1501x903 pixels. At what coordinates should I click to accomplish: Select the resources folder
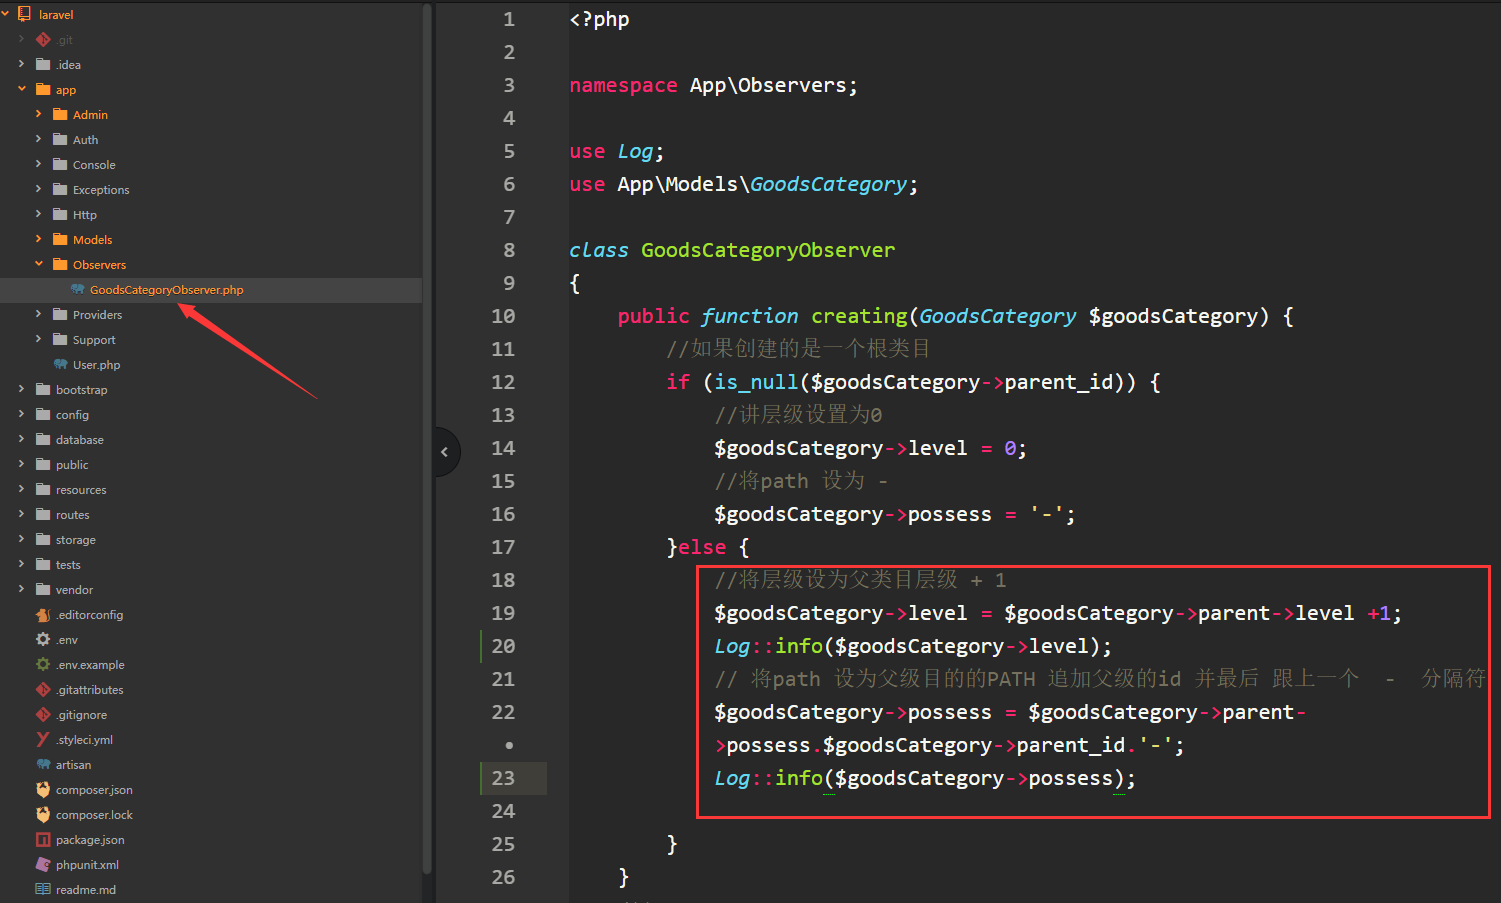[81, 490]
